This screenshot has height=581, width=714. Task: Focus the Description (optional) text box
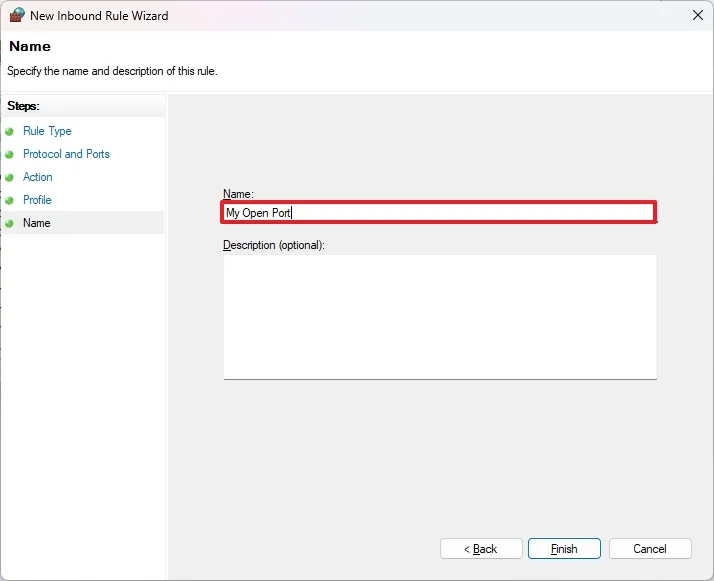point(440,316)
